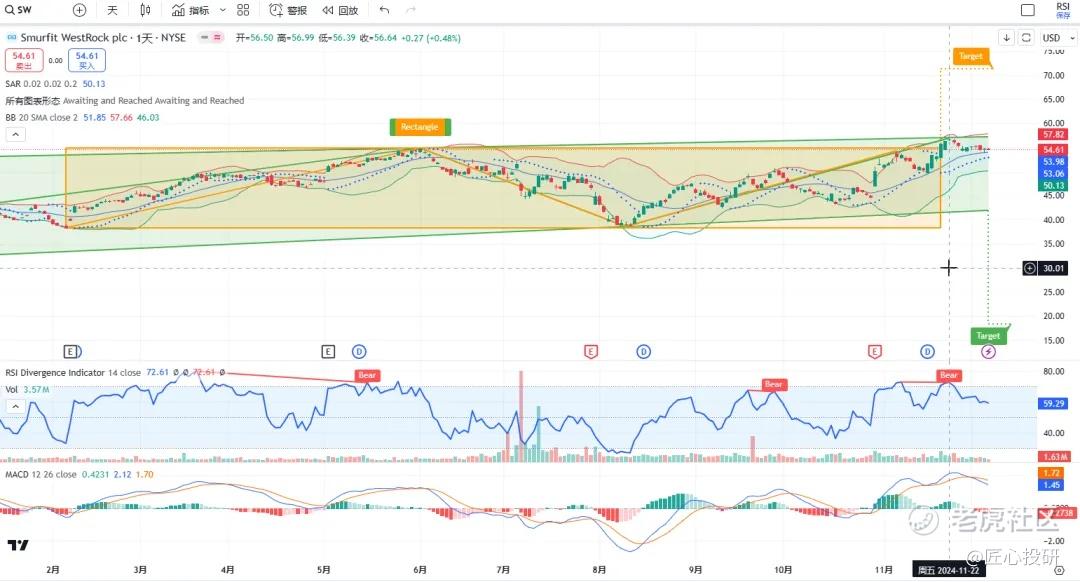1080x582 pixels.
Task: Click the blue 54.61 买入 buy button
Action: point(86,60)
